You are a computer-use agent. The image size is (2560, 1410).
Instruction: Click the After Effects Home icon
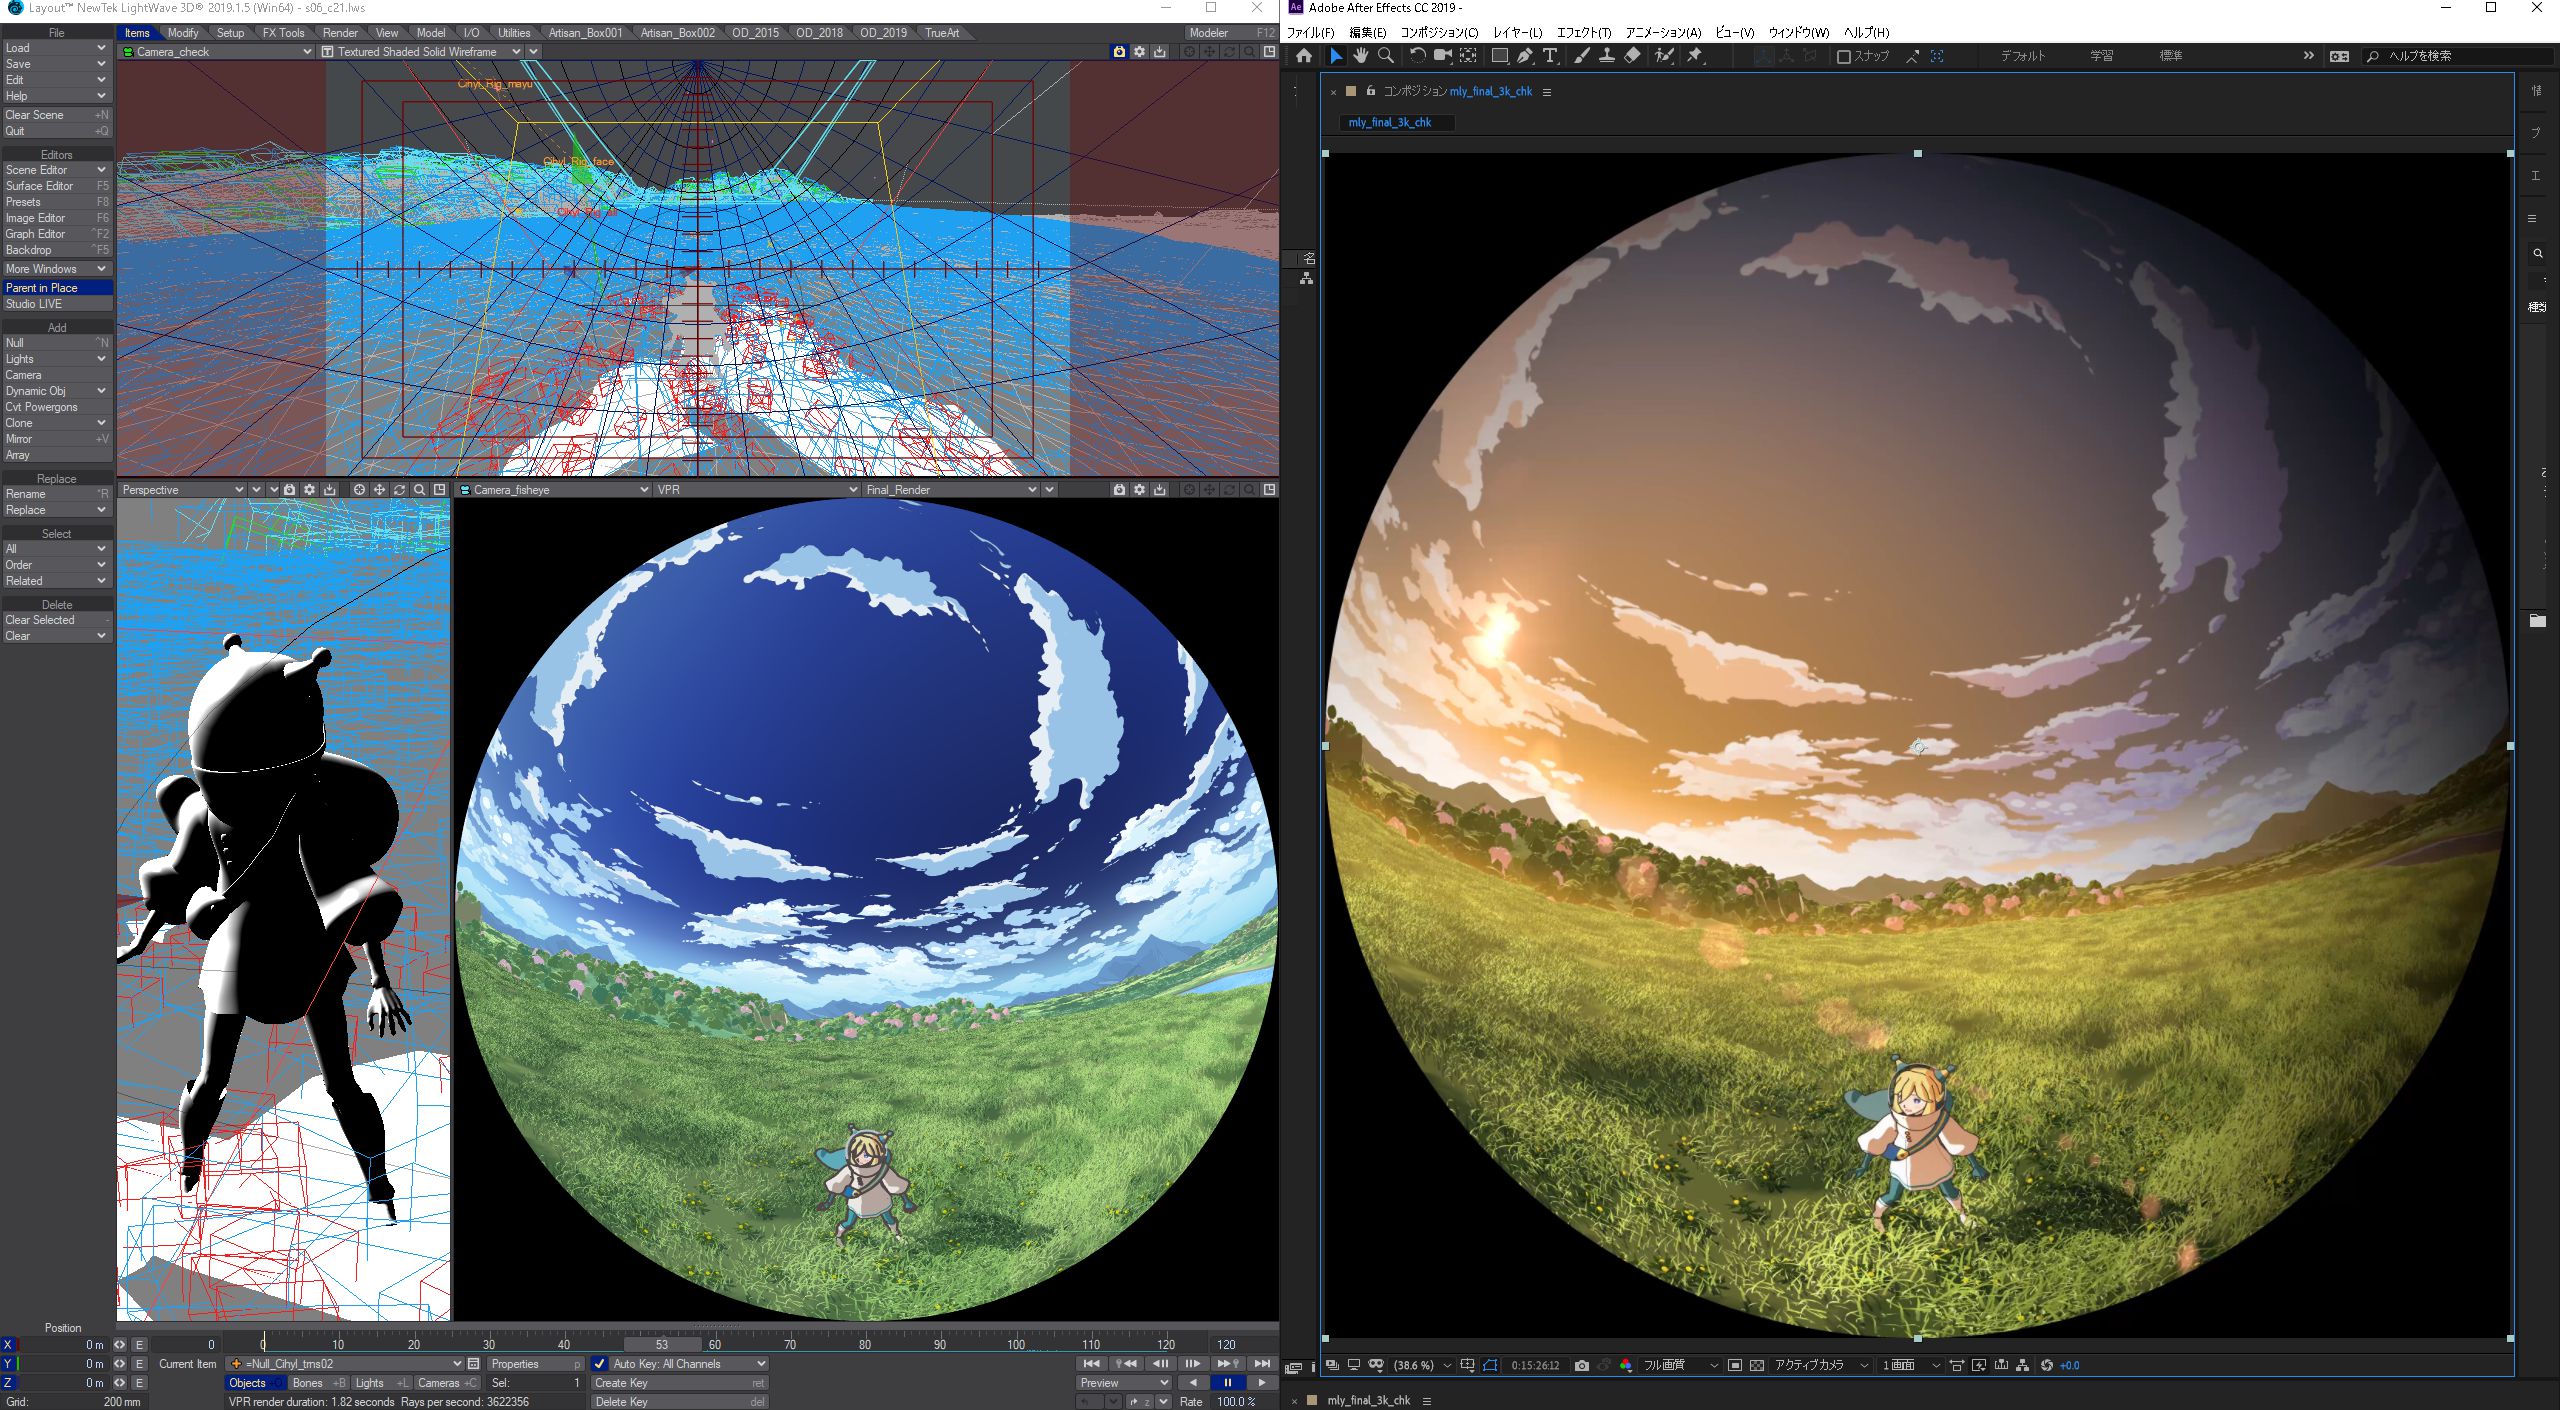pos(1304,56)
